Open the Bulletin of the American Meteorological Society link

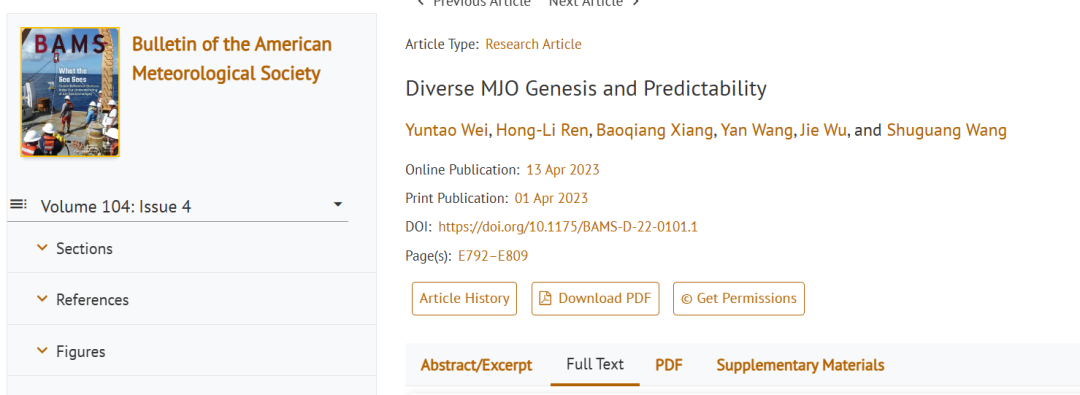click(x=231, y=59)
